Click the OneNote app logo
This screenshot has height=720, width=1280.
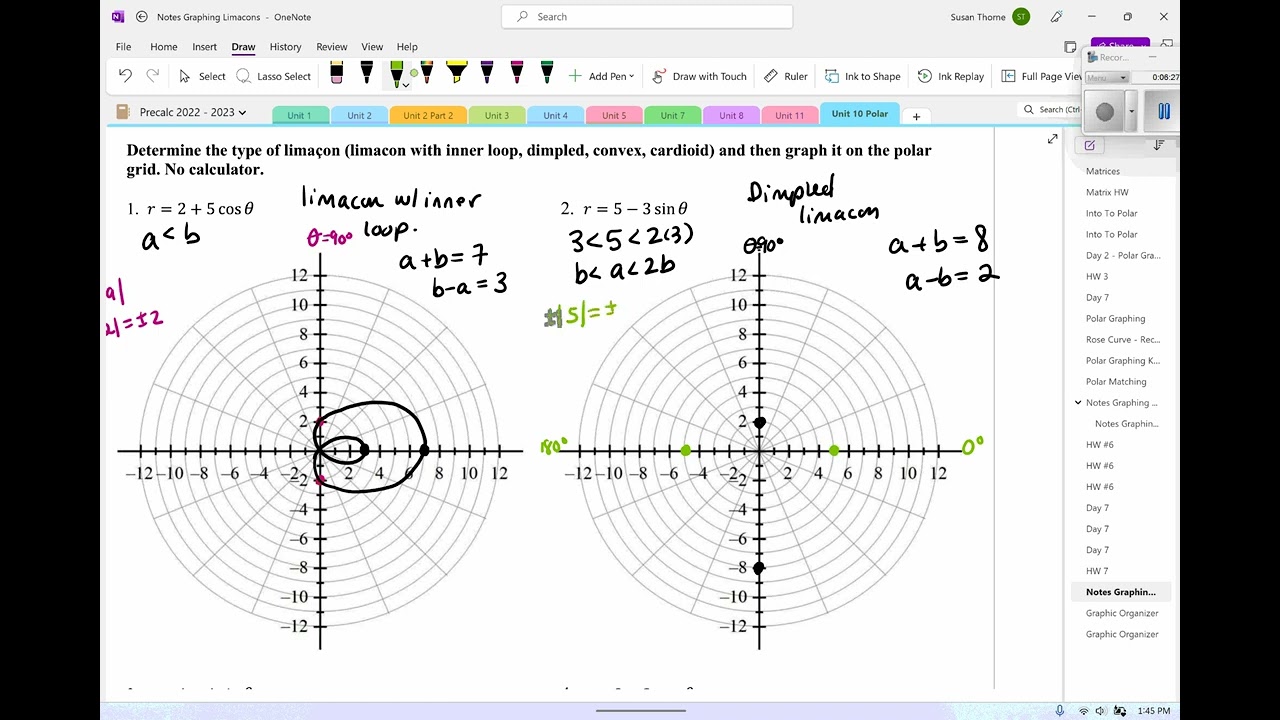(118, 16)
